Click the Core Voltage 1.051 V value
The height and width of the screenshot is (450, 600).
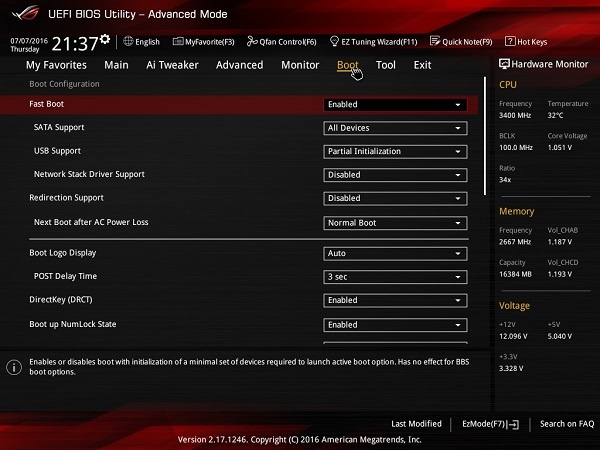[559, 147]
